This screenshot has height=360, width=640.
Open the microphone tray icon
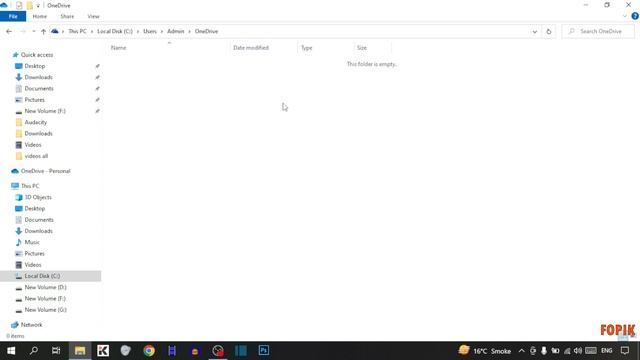click(544, 351)
